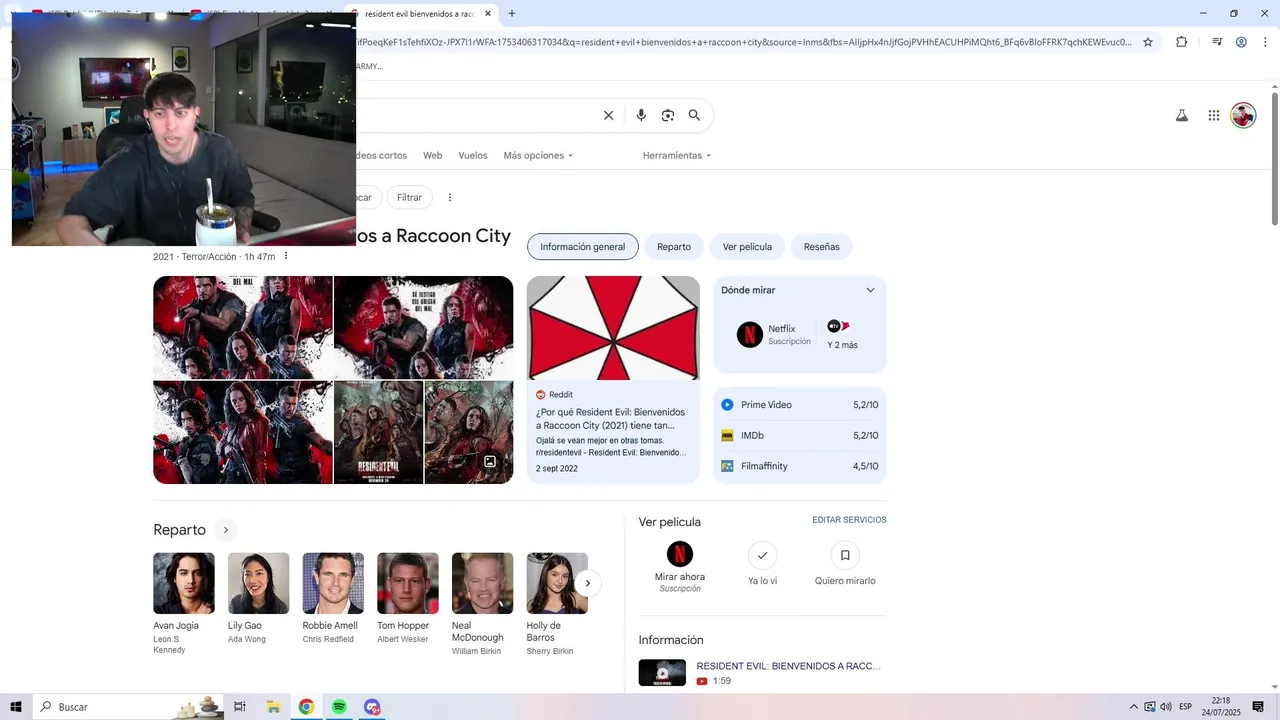The width and height of the screenshot is (1280, 720).
Task: Open the Herramientas dropdown
Action: (677, 156)
